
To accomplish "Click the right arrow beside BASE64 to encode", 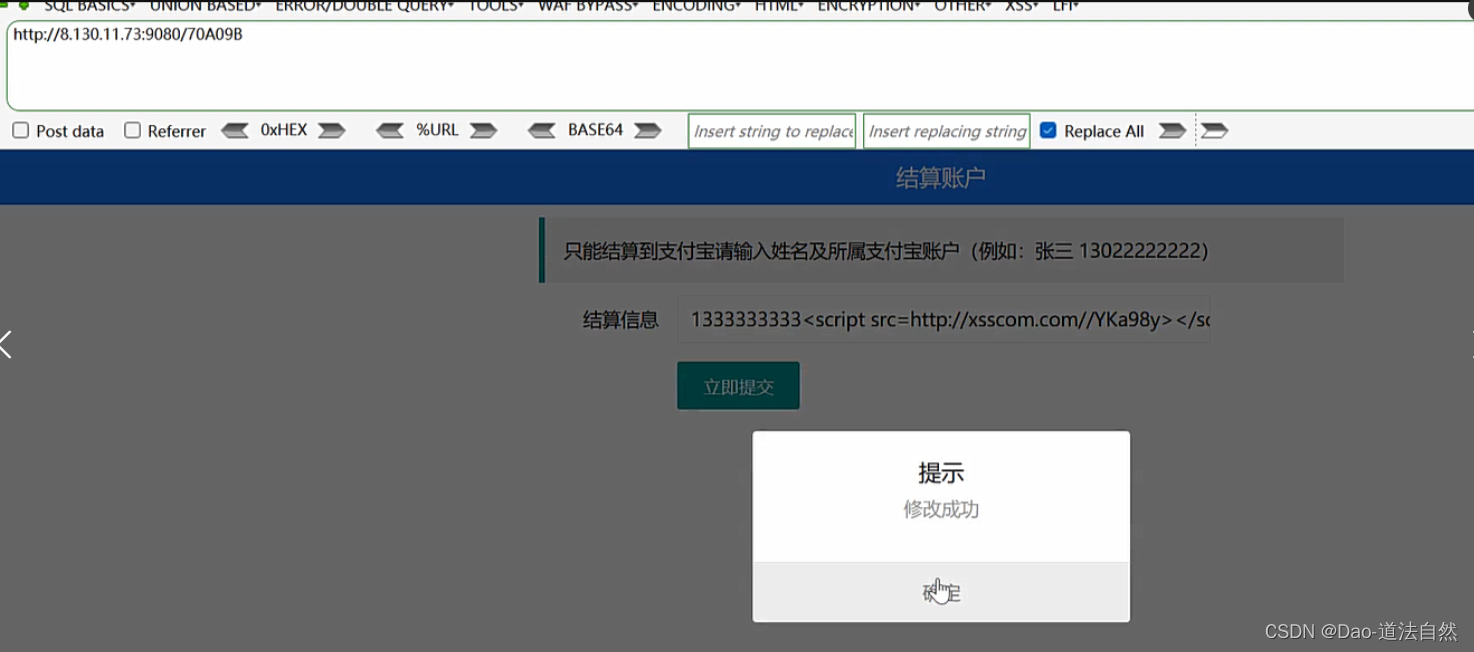I will [x=648, y=131].
